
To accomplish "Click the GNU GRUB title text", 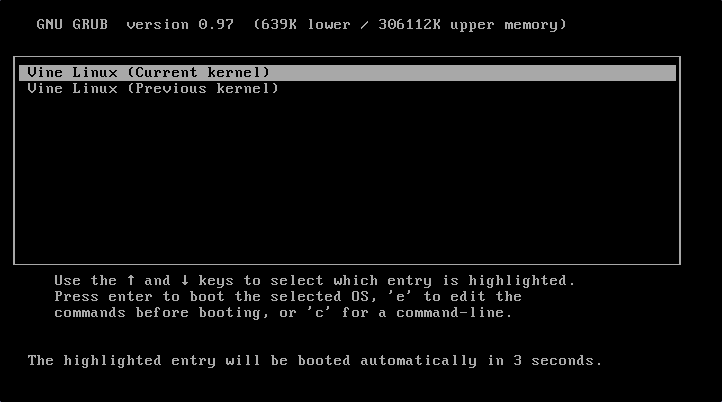I will (x=72, y=24).
